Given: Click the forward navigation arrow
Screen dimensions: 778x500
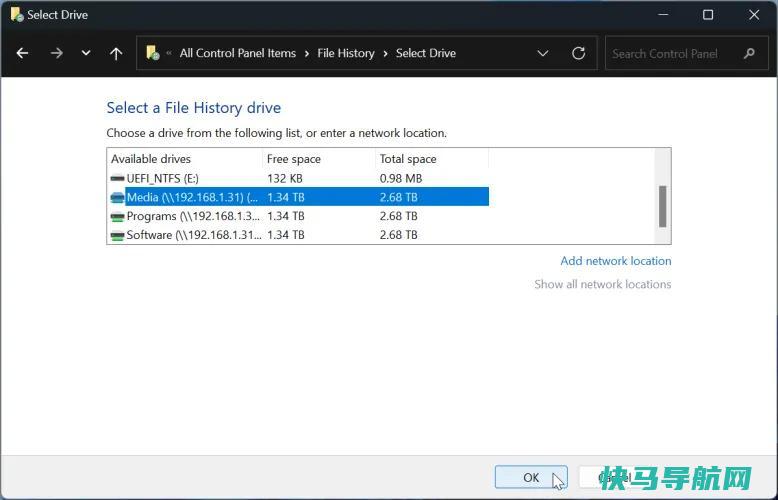Looking at the screenshot, I should click(57, 53).
